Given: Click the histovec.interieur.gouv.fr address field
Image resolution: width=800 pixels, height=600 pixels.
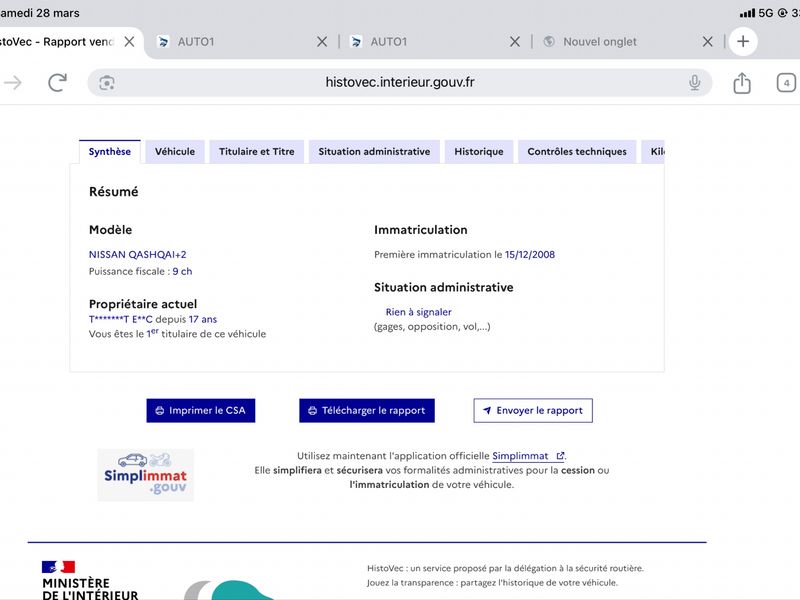Looking at the screenshot, I should coord(399,83).
